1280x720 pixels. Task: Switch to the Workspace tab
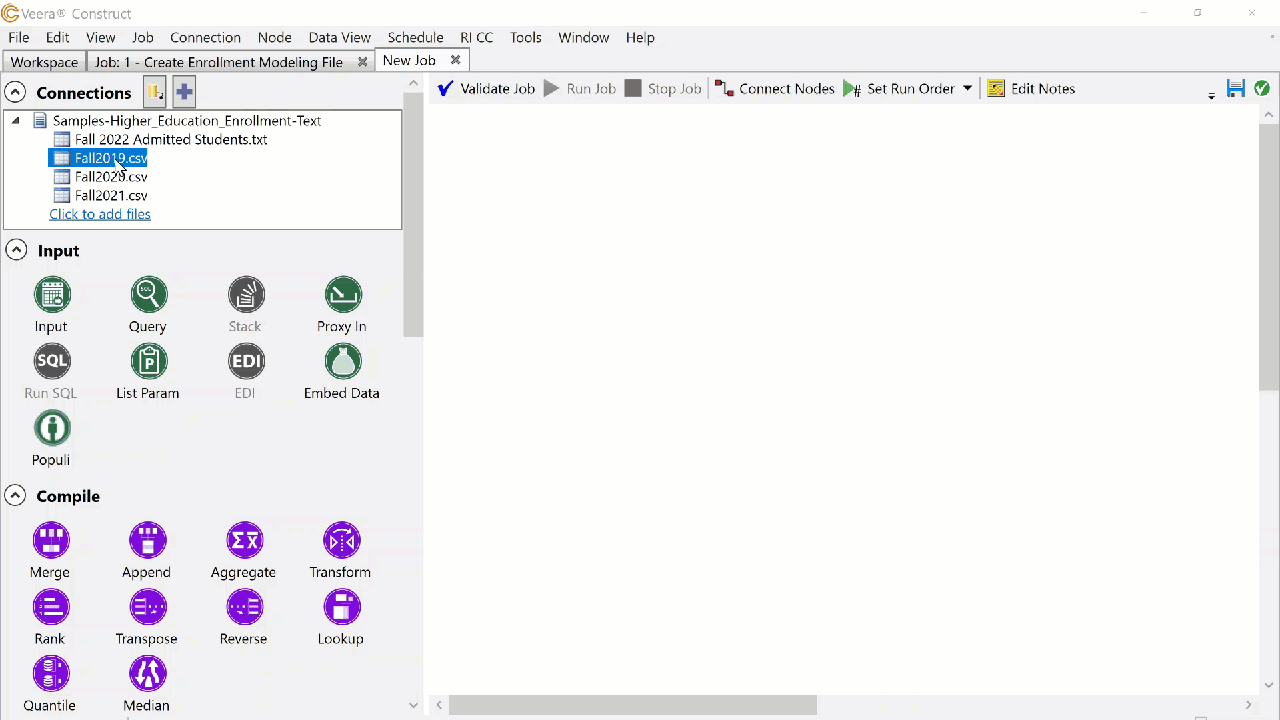[44, 61]
